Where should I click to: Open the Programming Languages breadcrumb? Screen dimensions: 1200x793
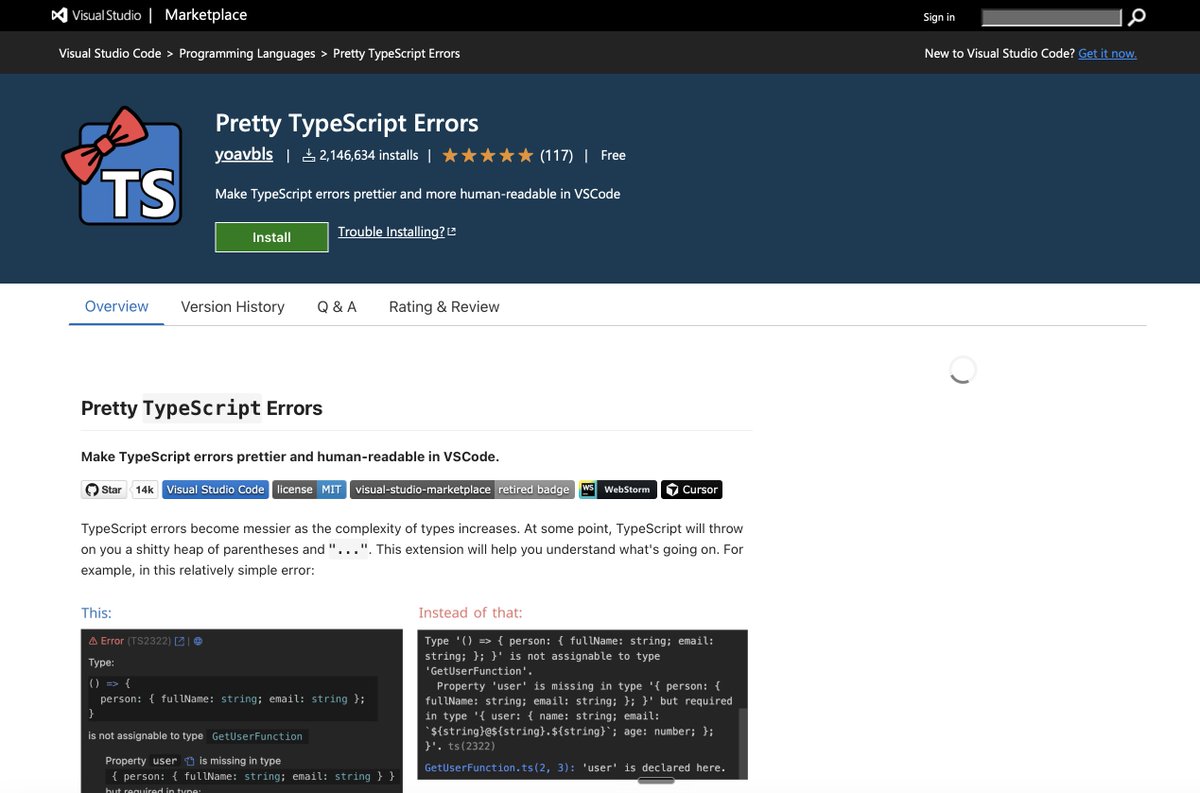[247, 53]
